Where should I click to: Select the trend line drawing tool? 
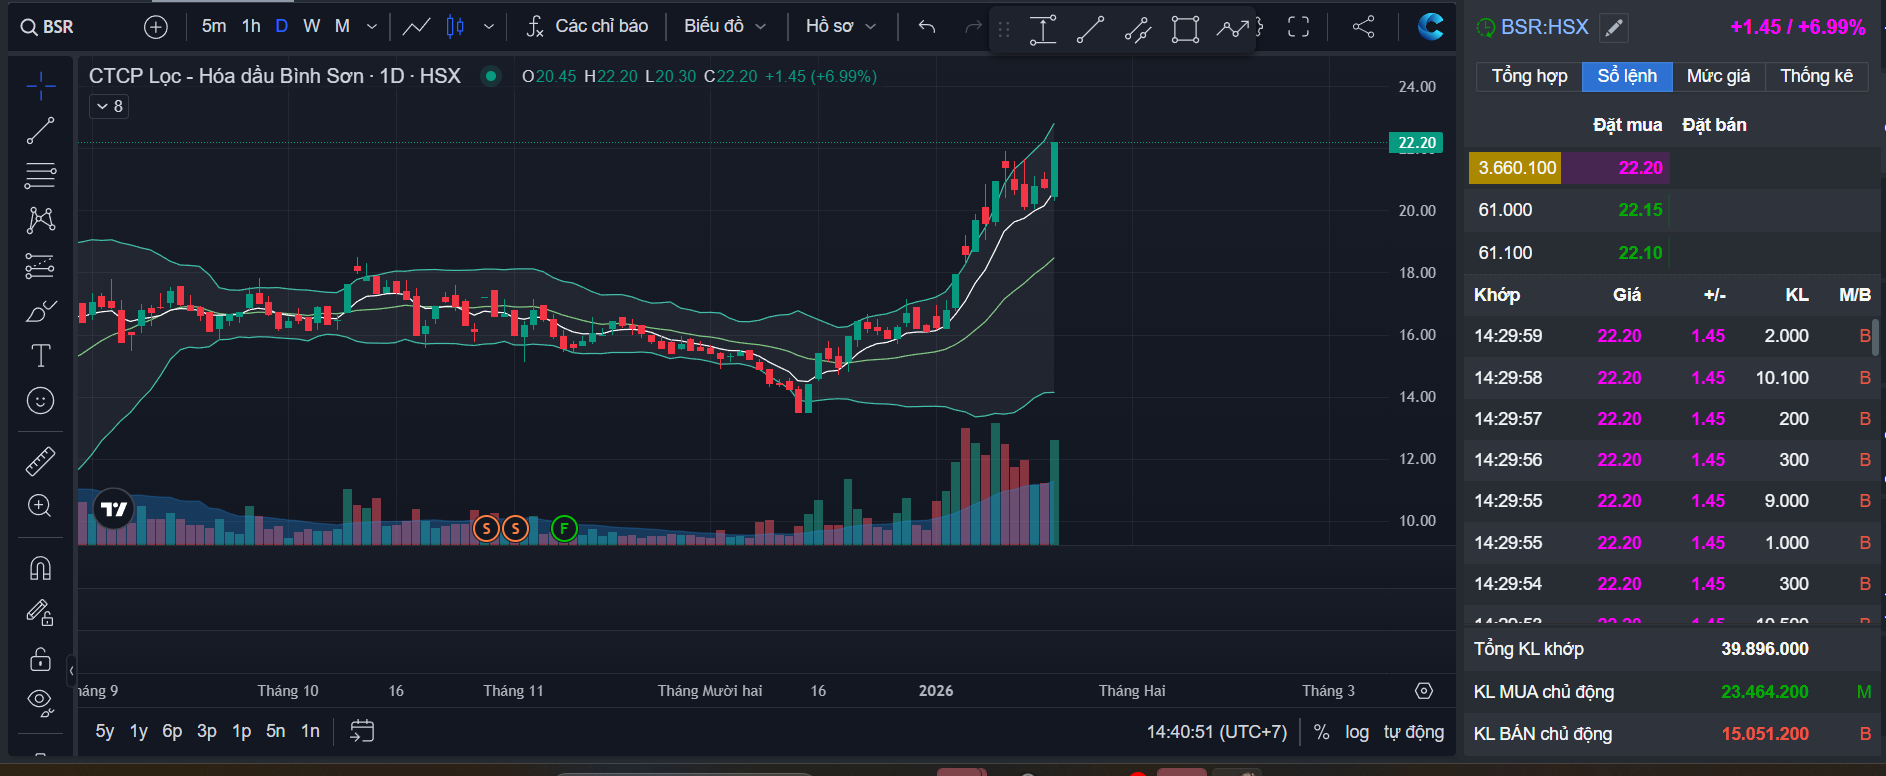pyautogui.click(x=40, y=131)
